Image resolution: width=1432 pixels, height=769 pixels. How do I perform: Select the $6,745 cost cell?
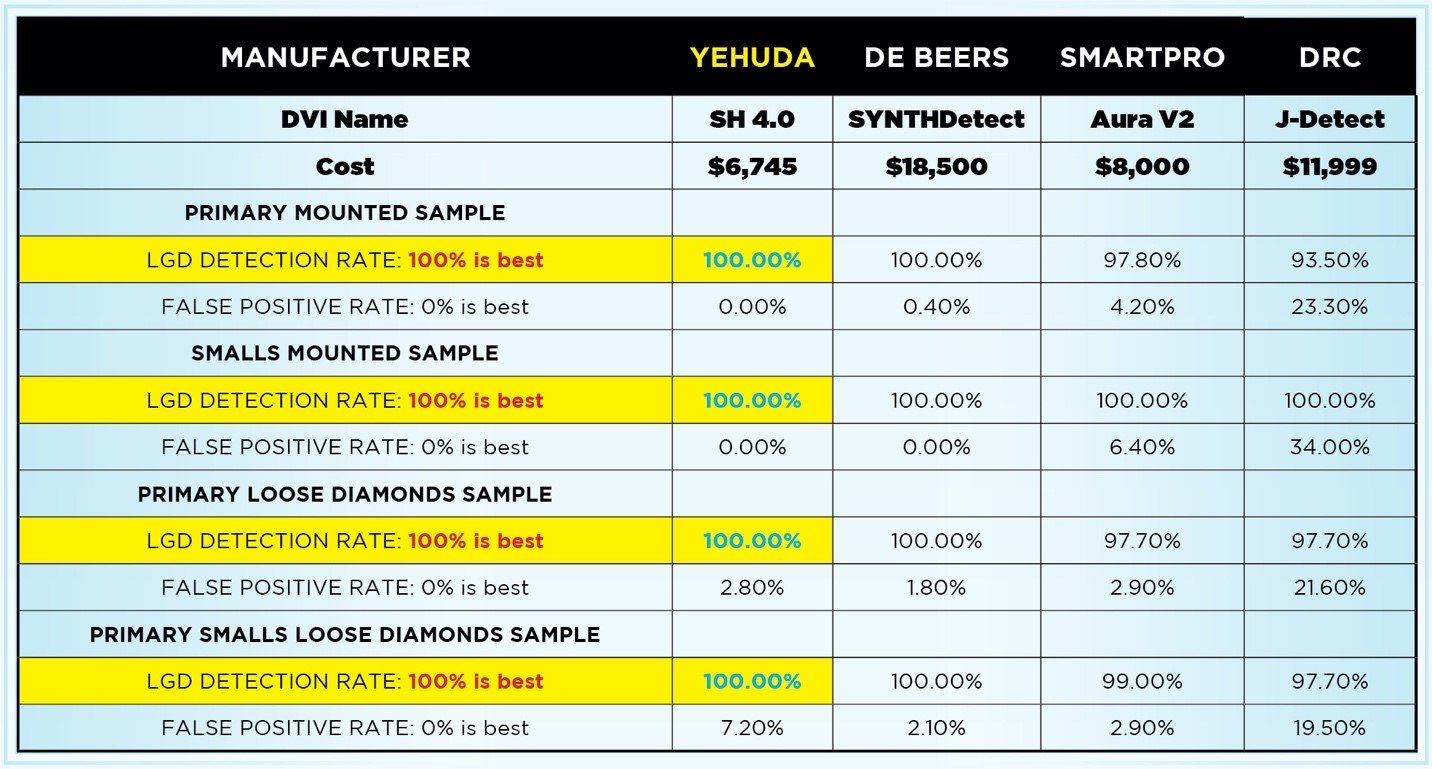752,166
